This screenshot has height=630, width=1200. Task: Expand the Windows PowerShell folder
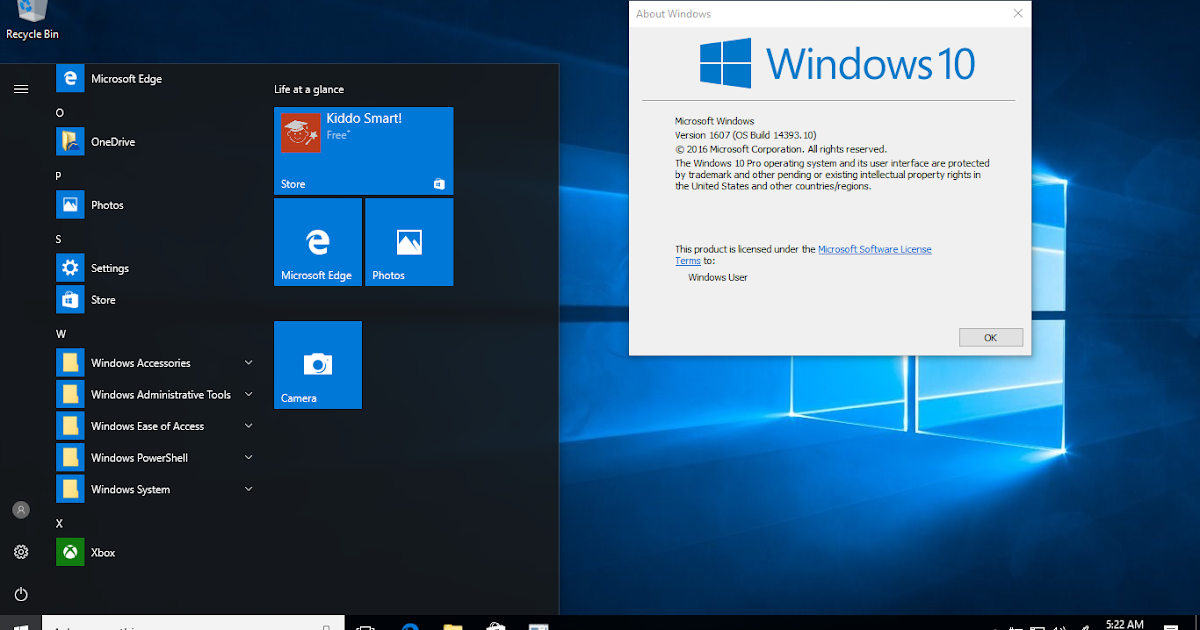pos(155,458)
